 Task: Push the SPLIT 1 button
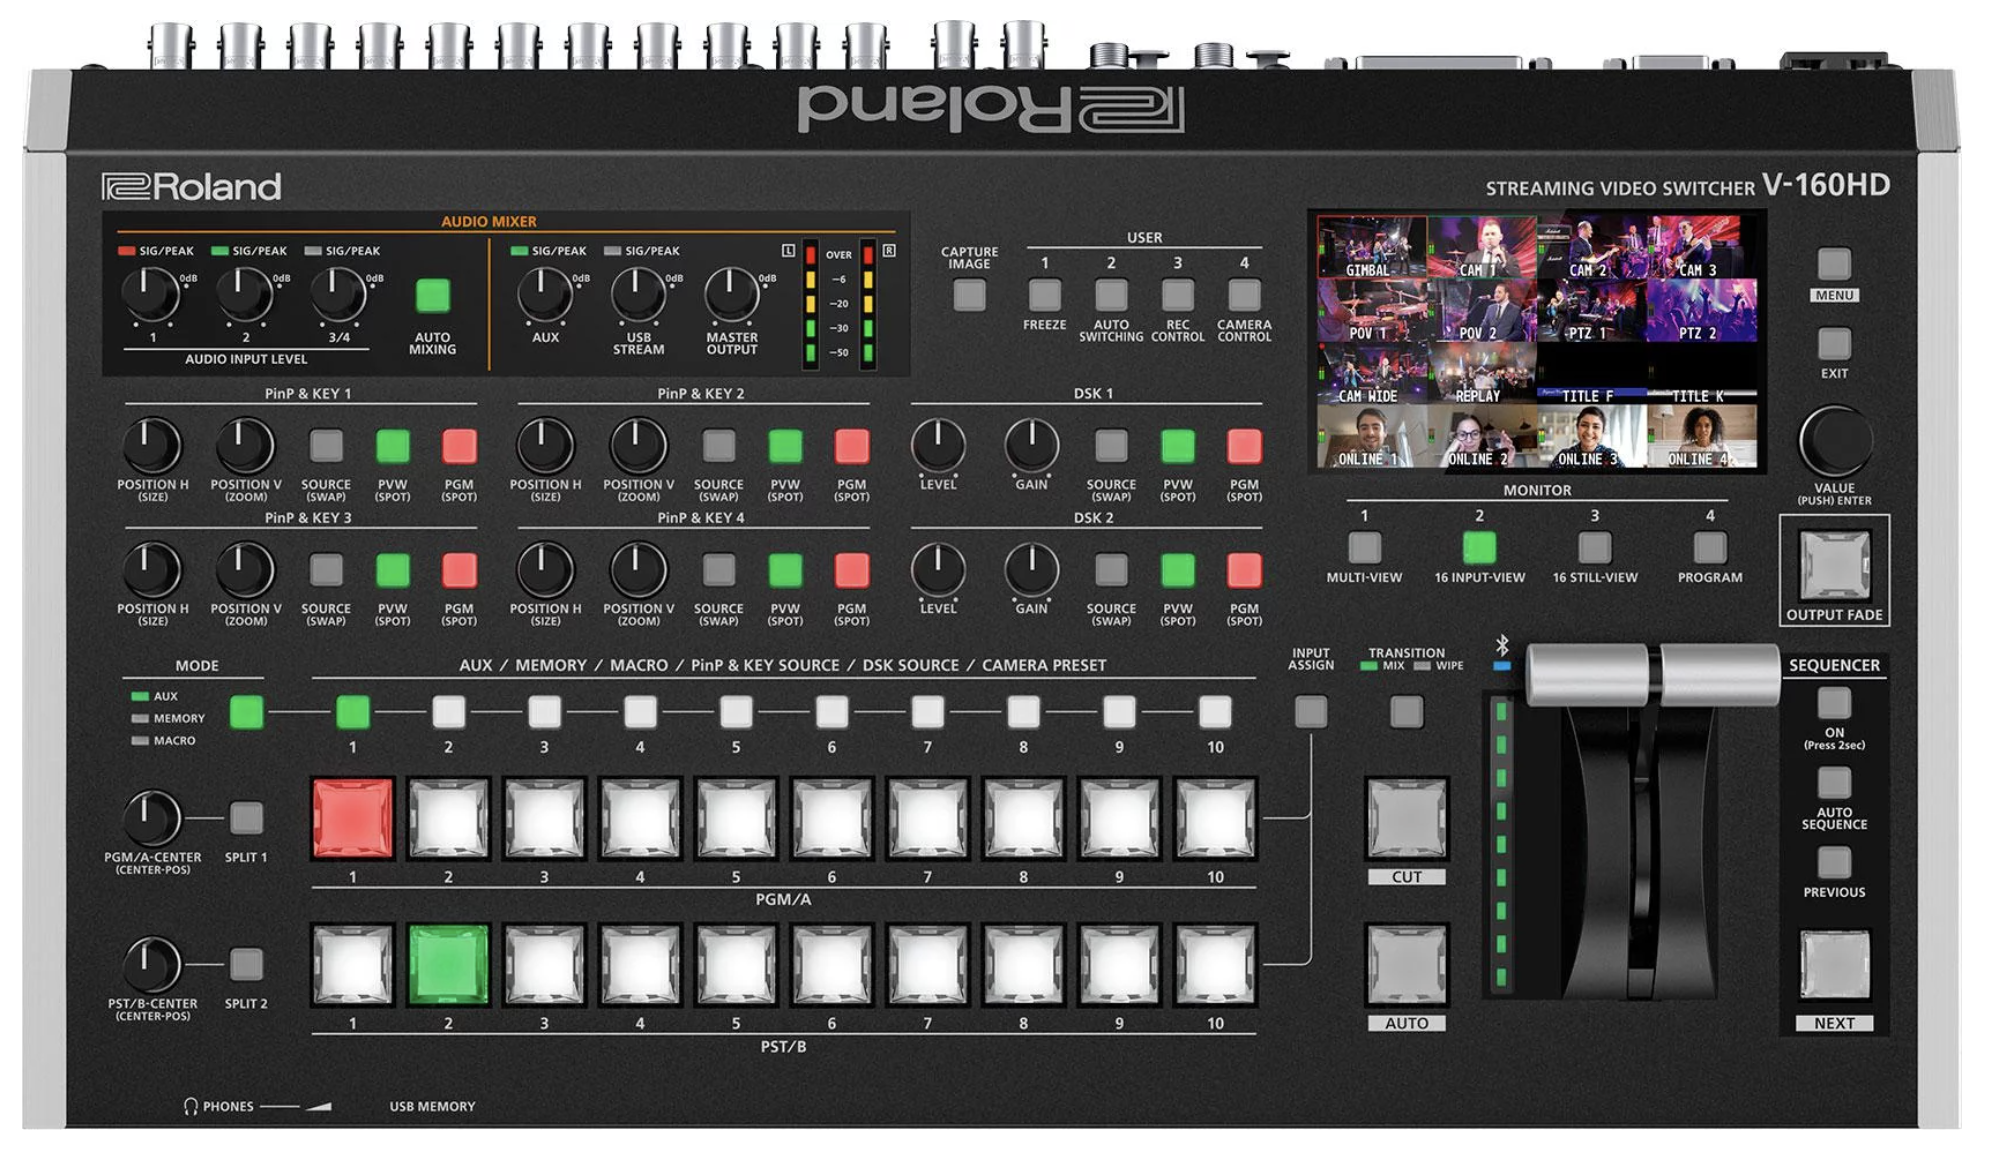pyautogui.click(x=246, y=818)
